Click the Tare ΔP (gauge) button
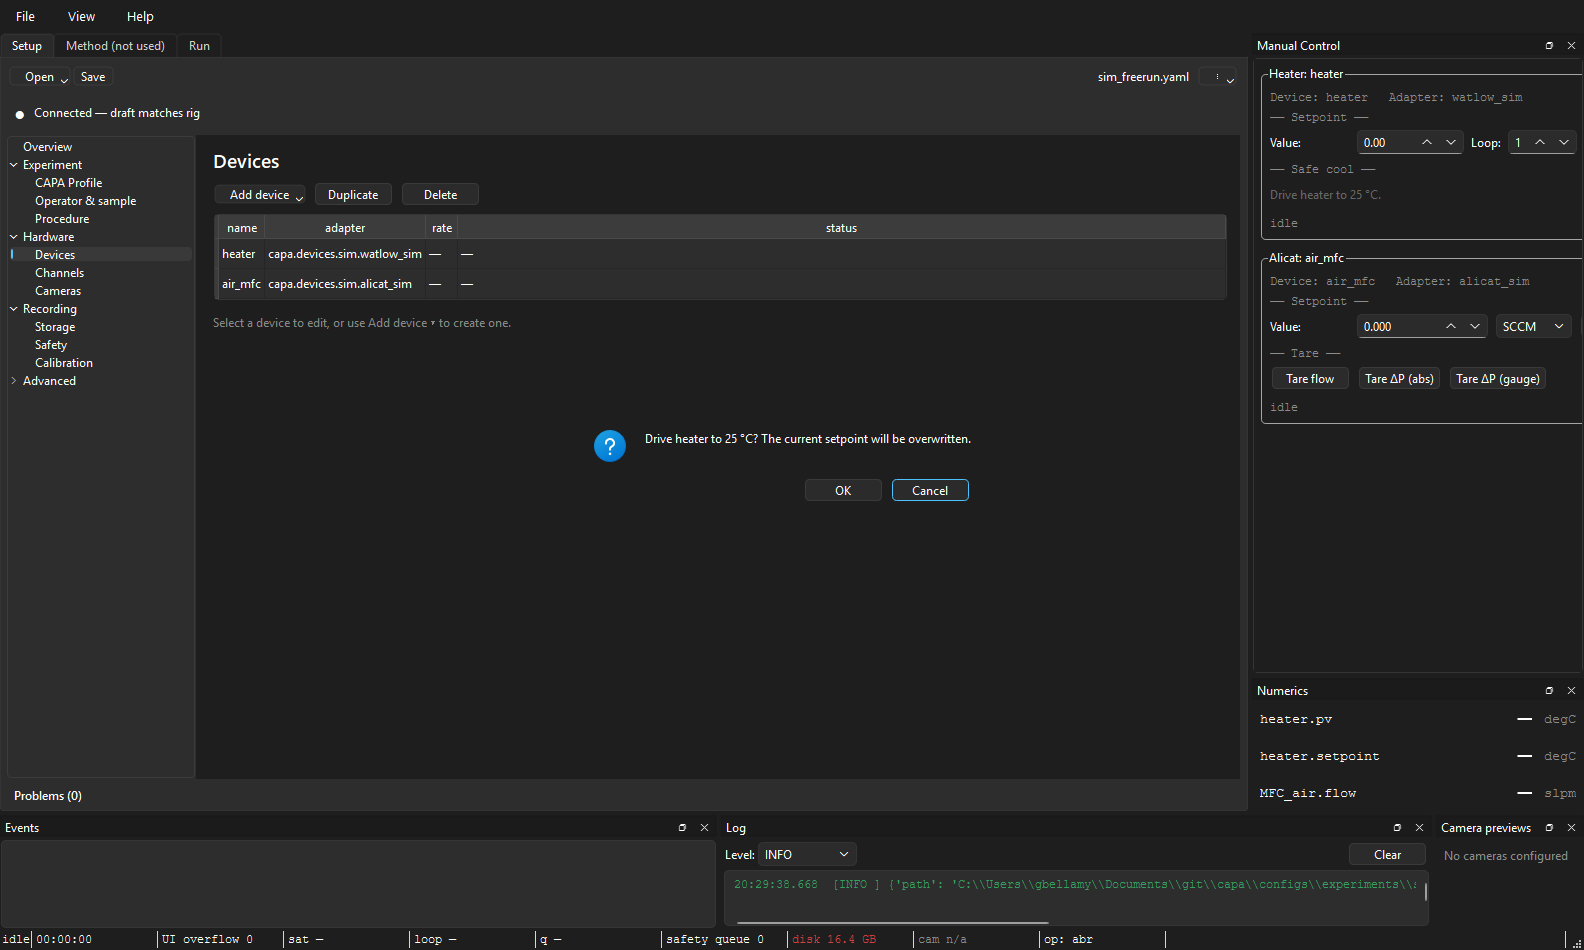The width and height of the screenshot is (1584, 950). coord(1498,379)
